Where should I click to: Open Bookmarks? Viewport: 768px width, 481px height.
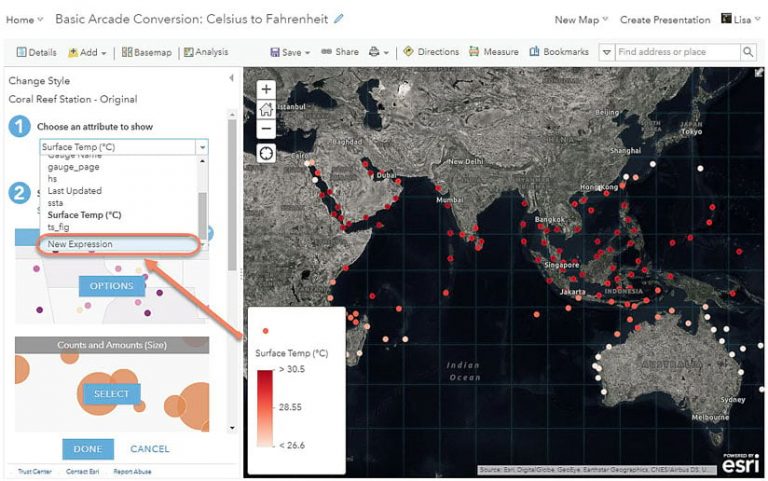pos(559,52)
